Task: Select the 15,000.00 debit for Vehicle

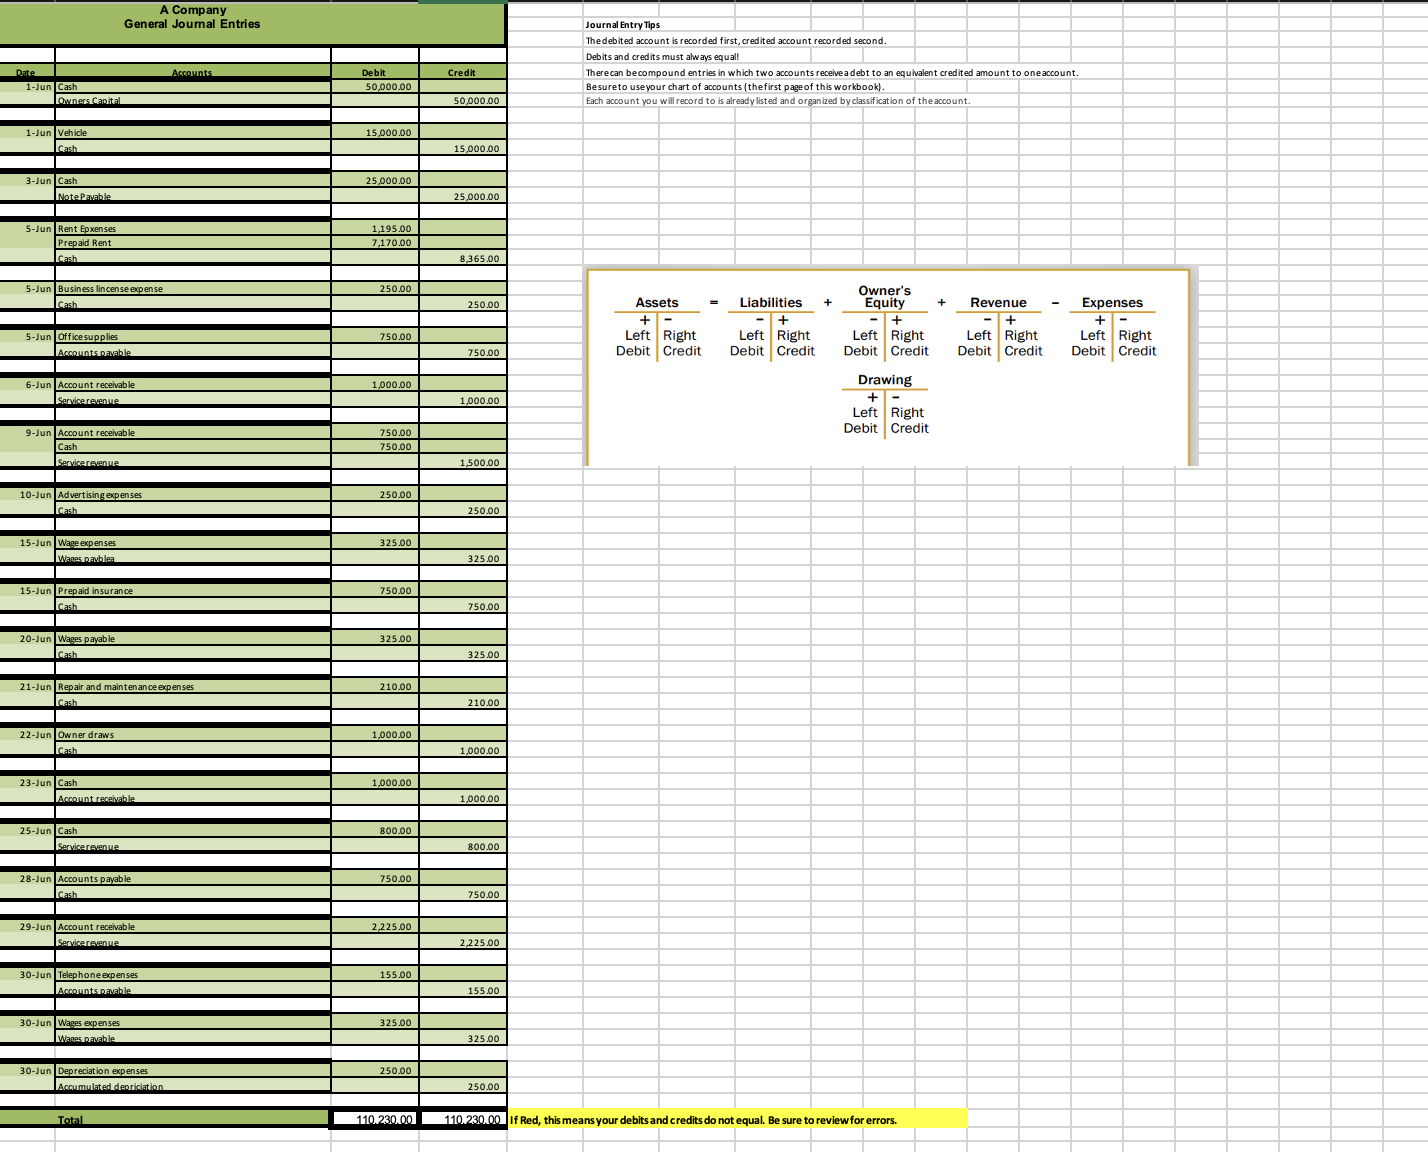Action: 374,133
